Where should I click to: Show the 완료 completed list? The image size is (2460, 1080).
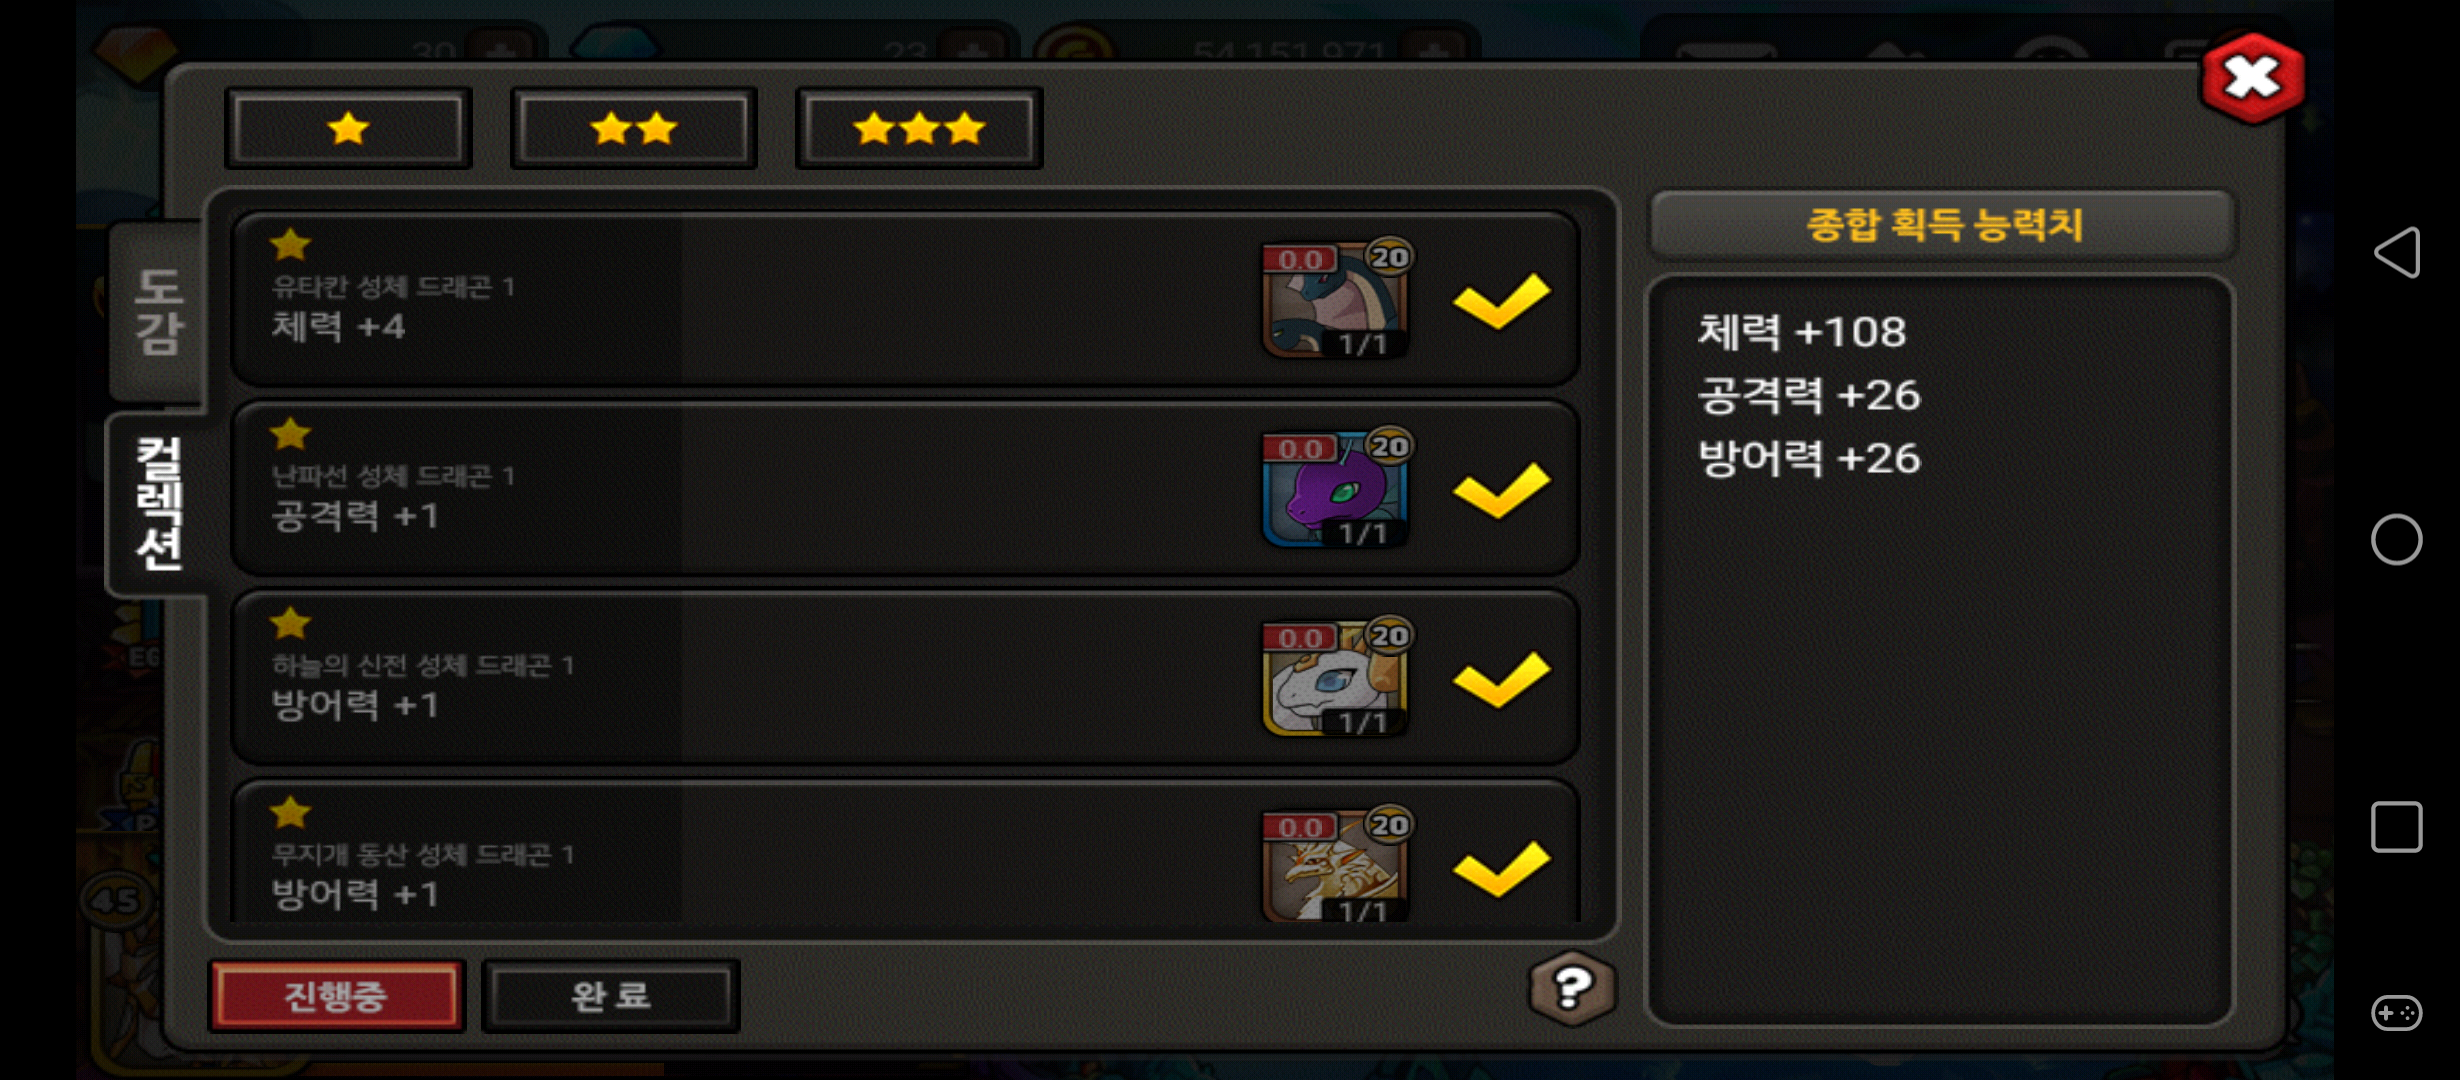611,996
